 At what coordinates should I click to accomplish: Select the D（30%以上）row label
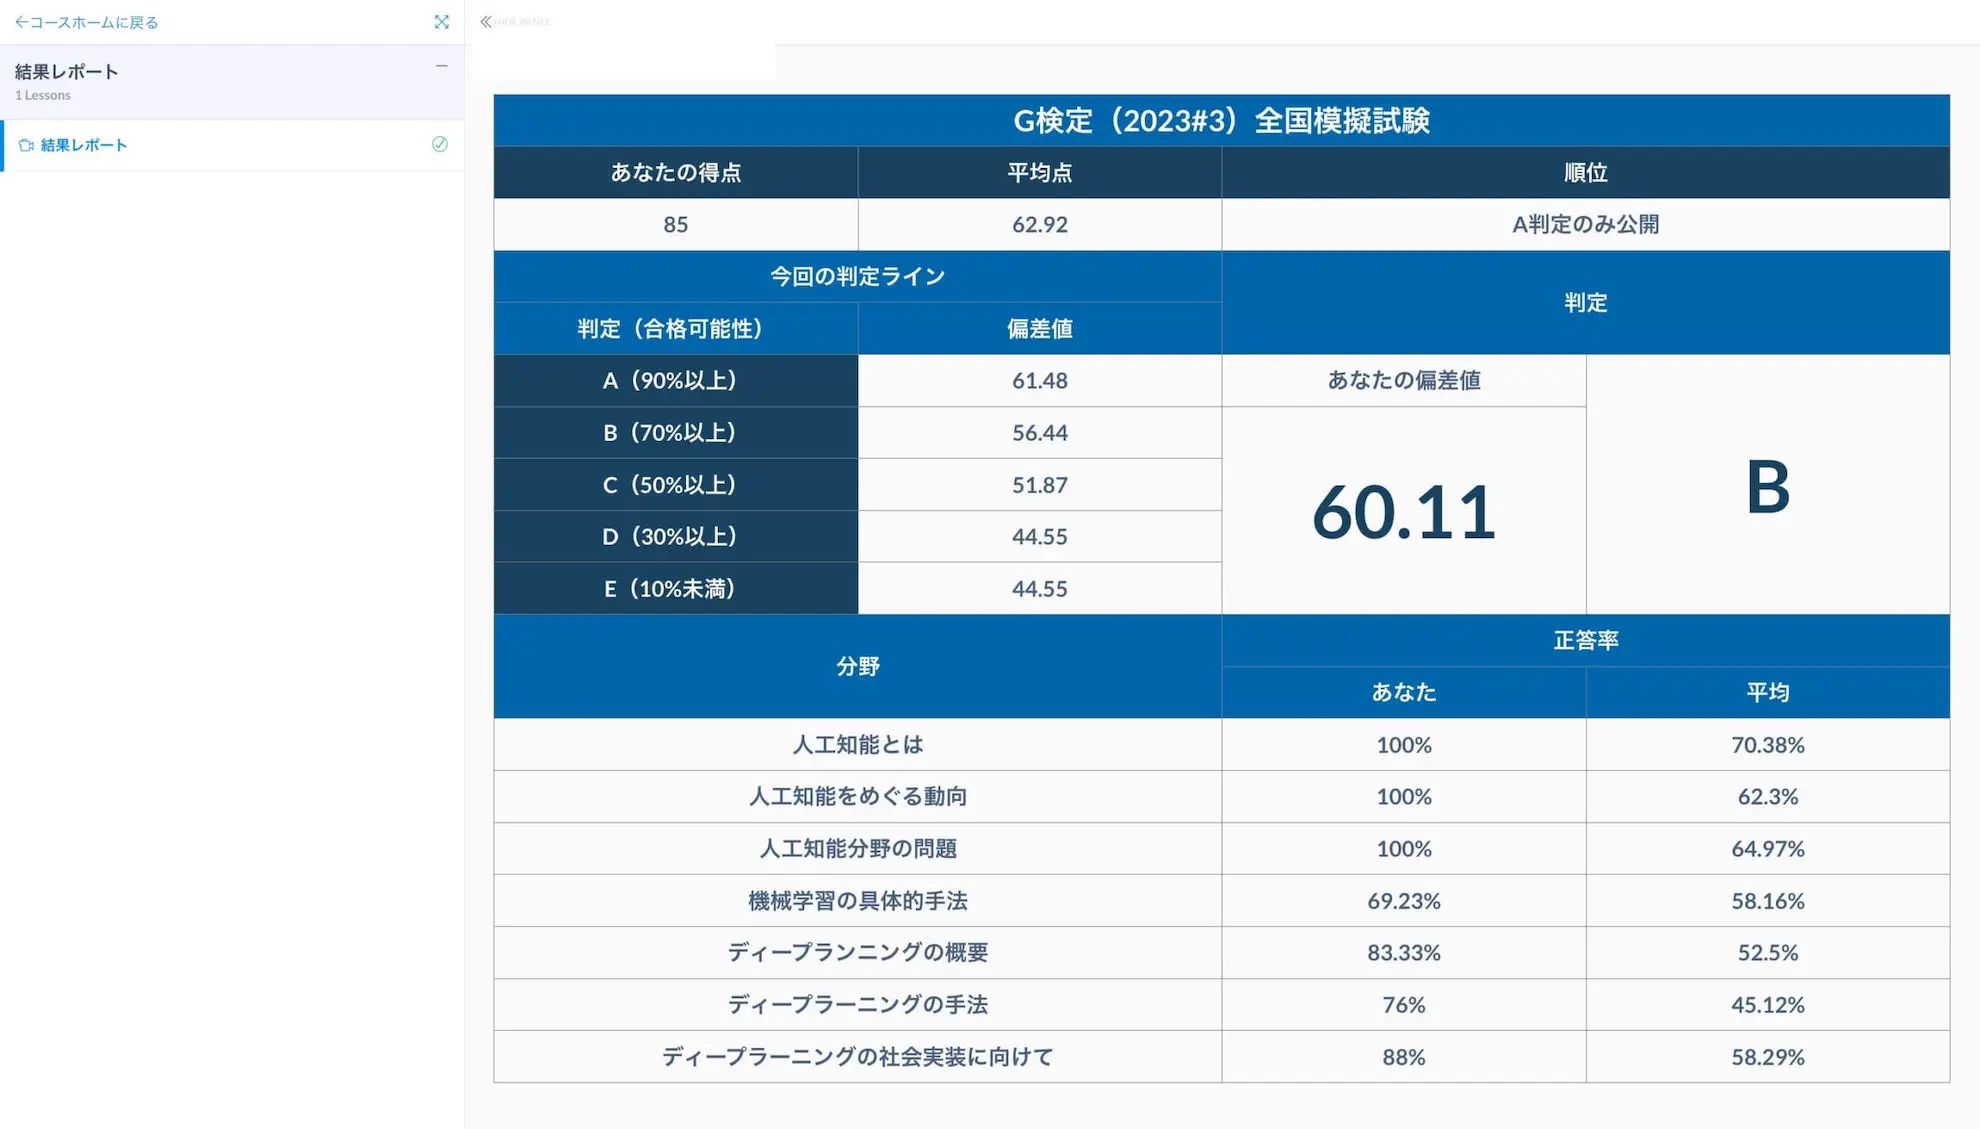click(x=676, y=536)
